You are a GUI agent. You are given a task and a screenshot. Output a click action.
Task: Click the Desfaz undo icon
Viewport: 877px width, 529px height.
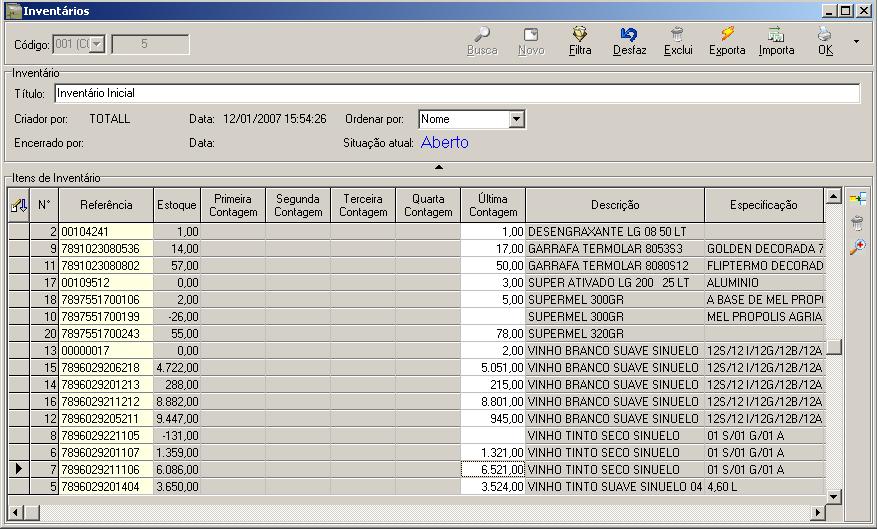point(629,35)
